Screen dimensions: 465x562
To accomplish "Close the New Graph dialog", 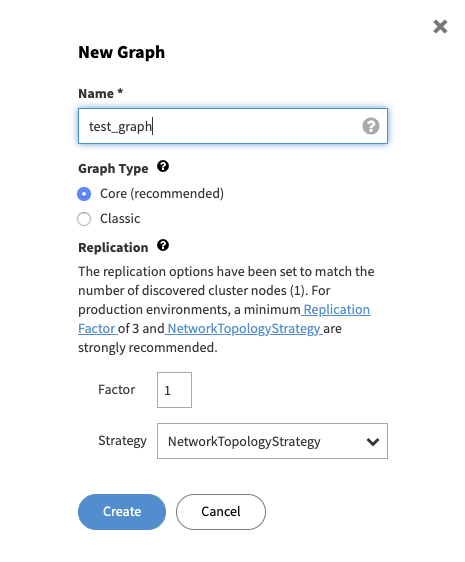I will click(x=440, y=27).
